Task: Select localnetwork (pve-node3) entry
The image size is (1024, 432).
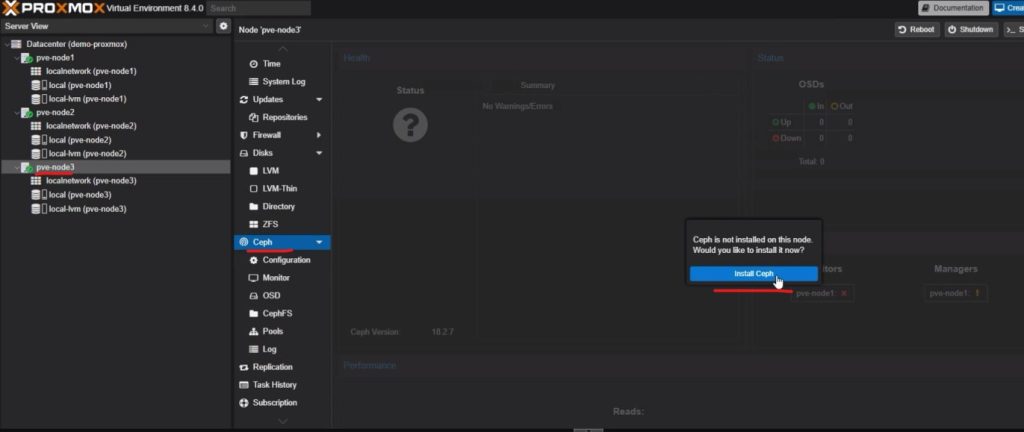Action: coord(91,181)
